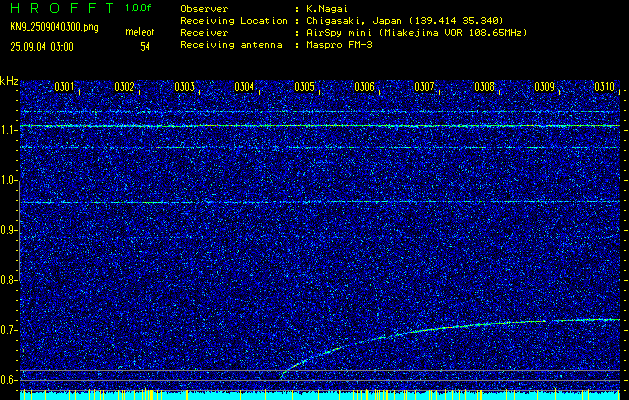629x400 pixels.
Task: Click the 0310 time marker
Action: tap(605, 87)
